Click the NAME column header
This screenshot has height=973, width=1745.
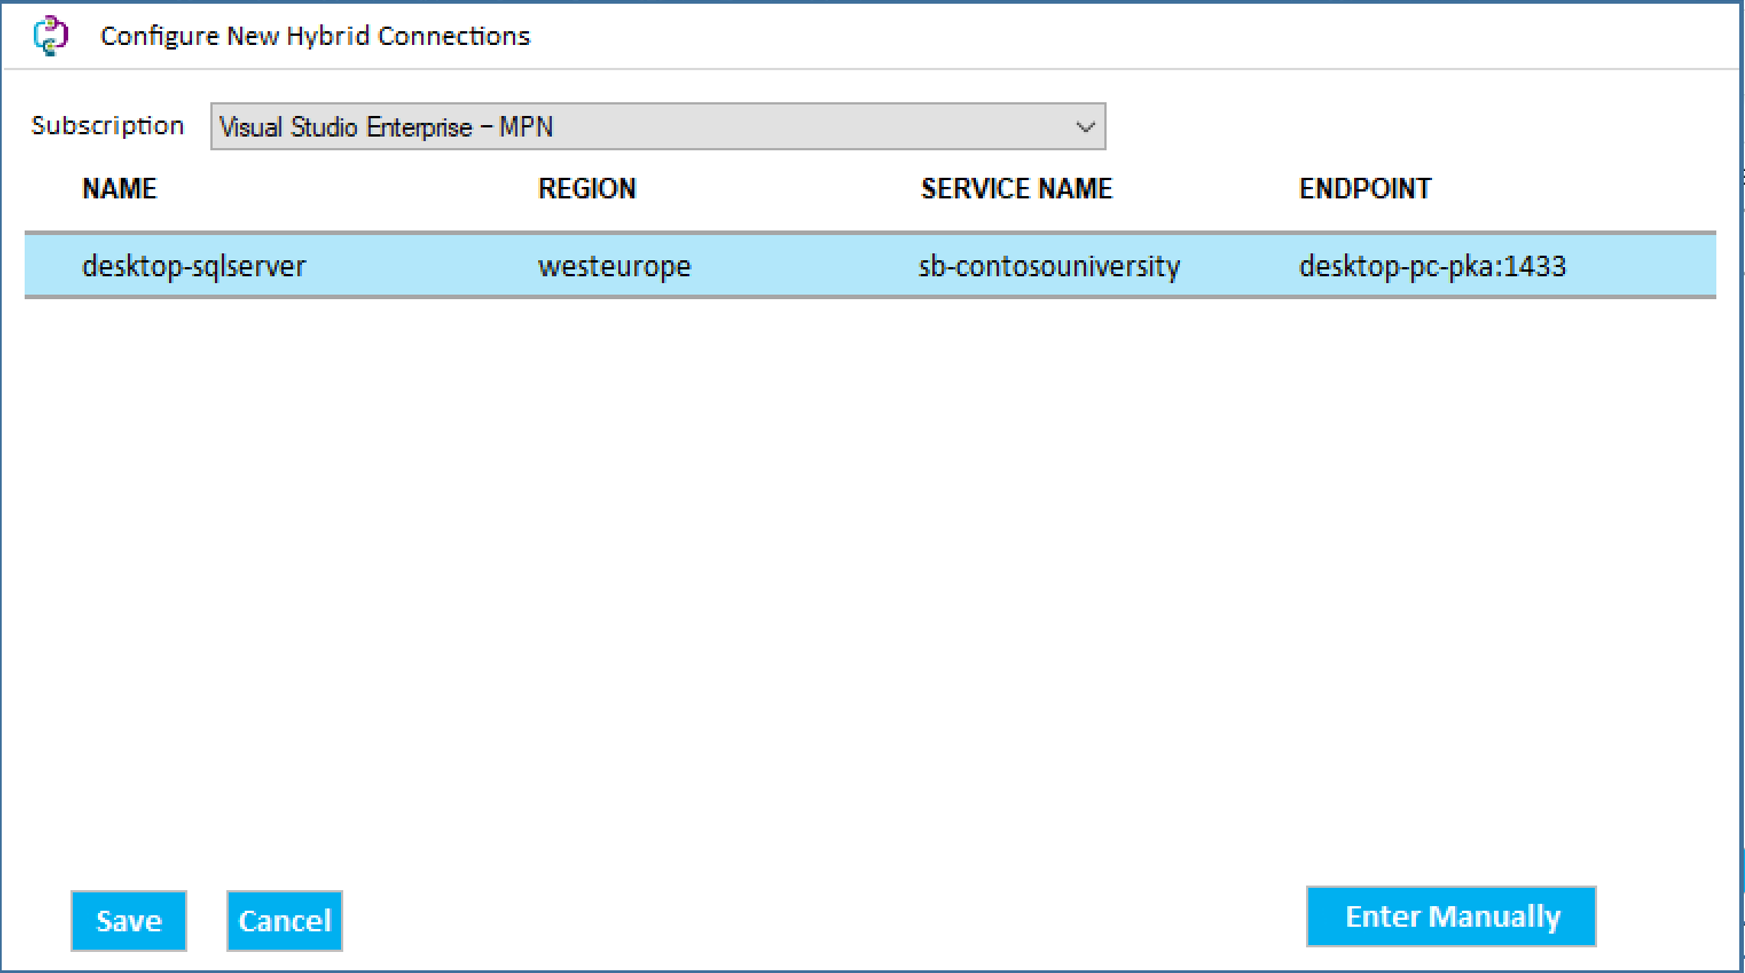pos(117,188)
